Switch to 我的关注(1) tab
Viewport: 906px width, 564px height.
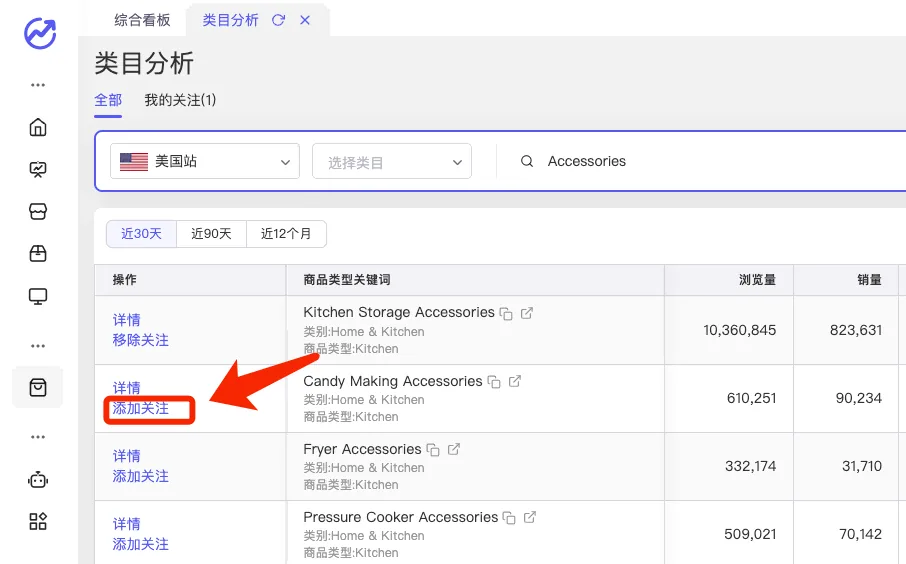click(x=180, y=100)
